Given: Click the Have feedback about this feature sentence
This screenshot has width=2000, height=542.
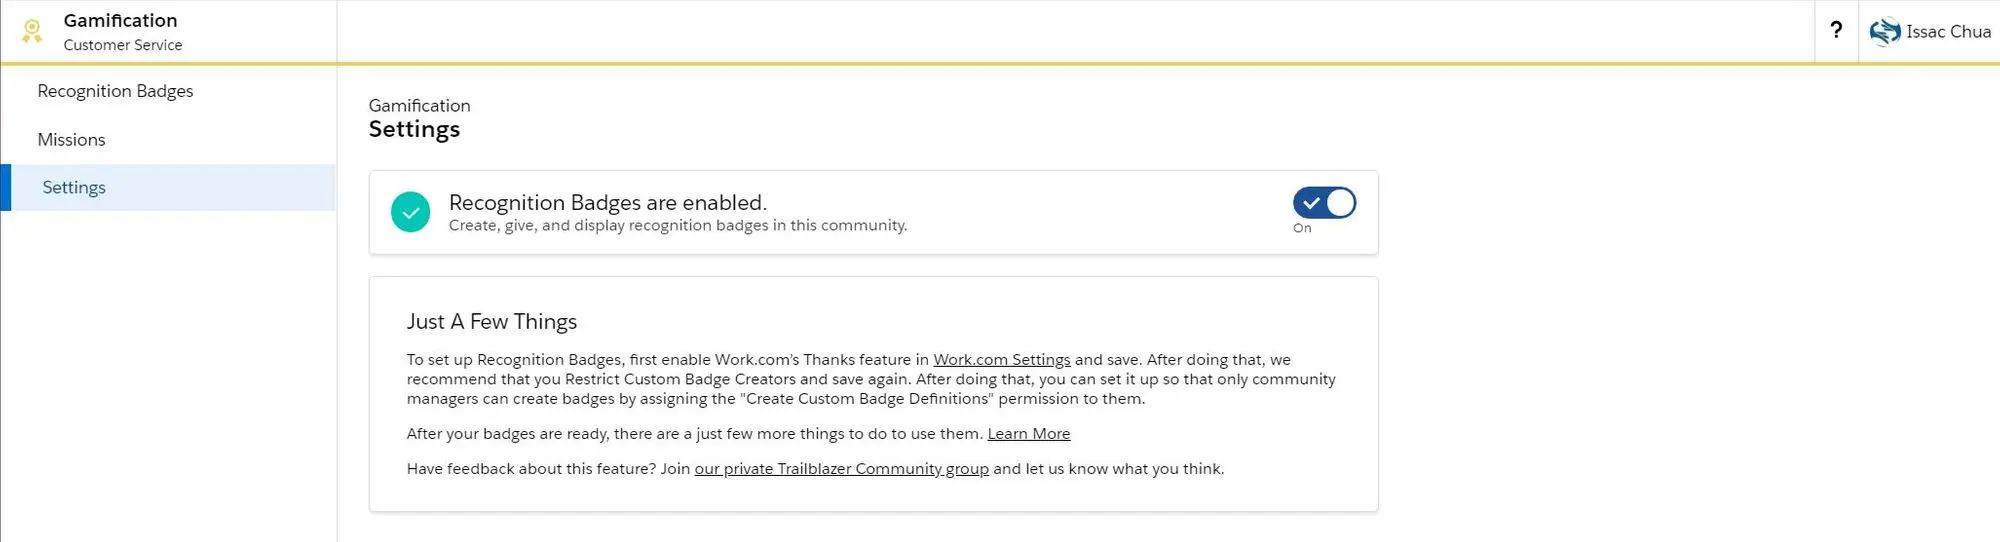Looking at the screenshot, I should (x=815, y=469).
